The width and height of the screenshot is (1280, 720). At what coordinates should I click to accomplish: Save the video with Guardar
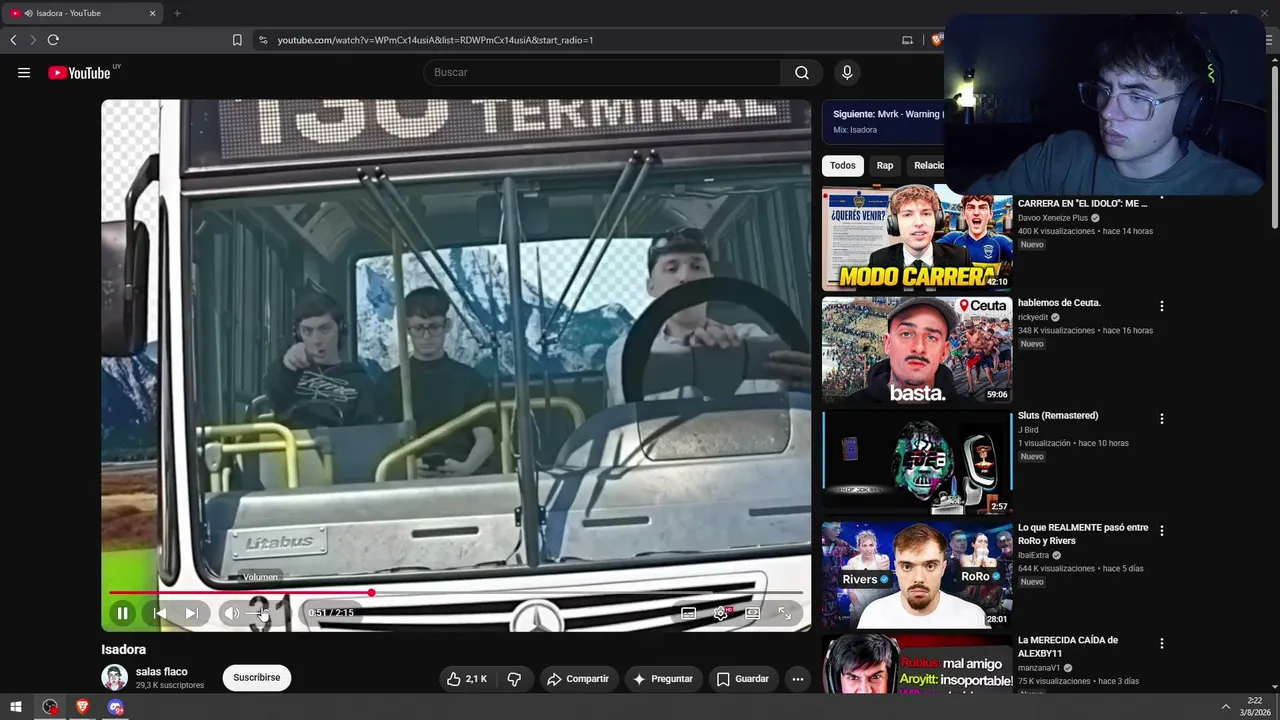tap(743, 679)
